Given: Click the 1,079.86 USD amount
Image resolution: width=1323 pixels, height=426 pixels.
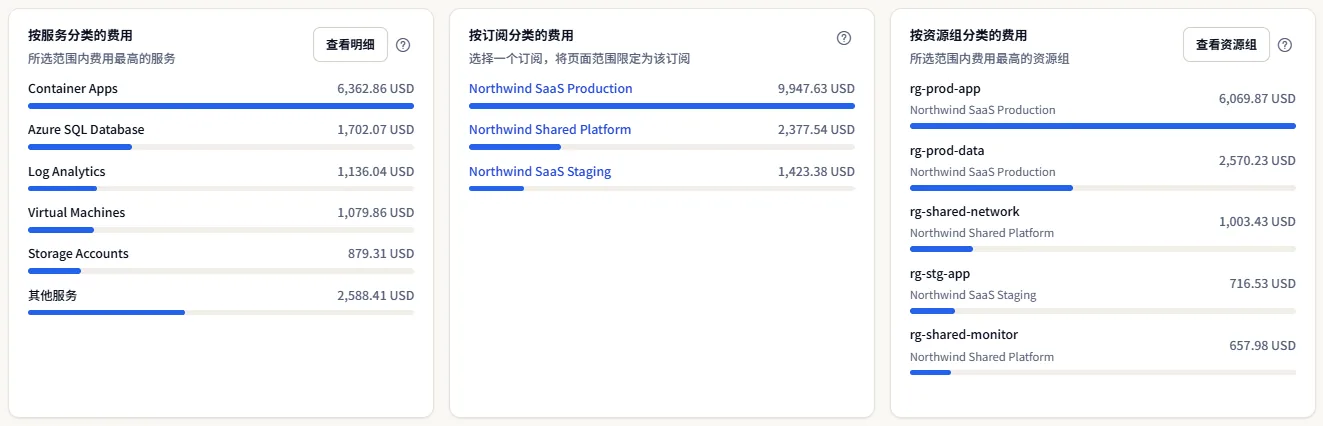Looking at the screenshot, I should click(x=376, y=213).
